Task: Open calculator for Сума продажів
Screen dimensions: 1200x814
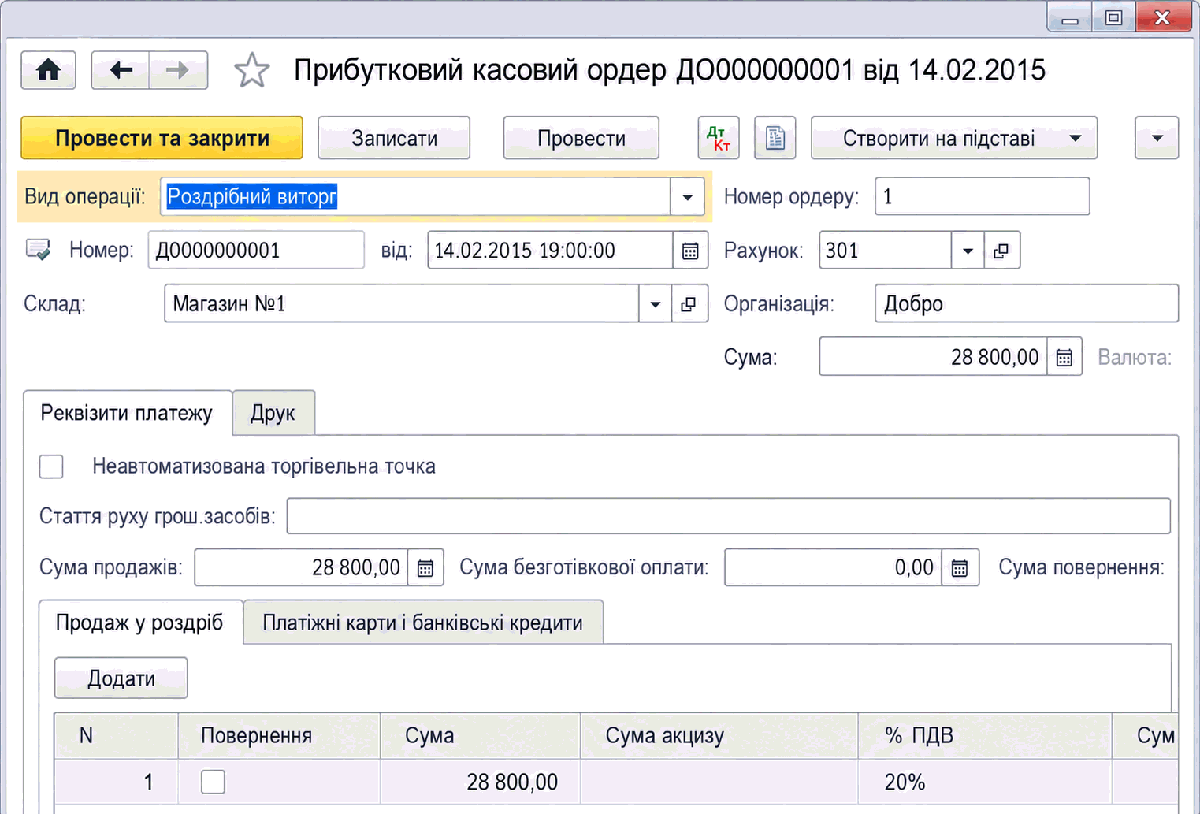Action: coord(425,568)
